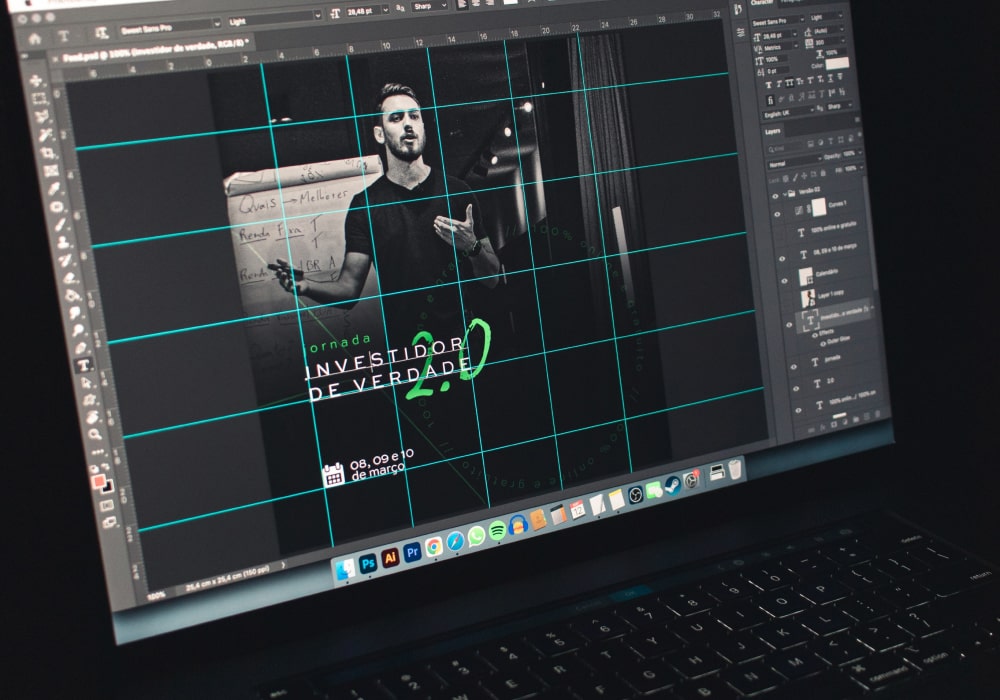The image size is (1000, 700).
Task: Toggle text orientation in the options bar
Action: point(101,33)
